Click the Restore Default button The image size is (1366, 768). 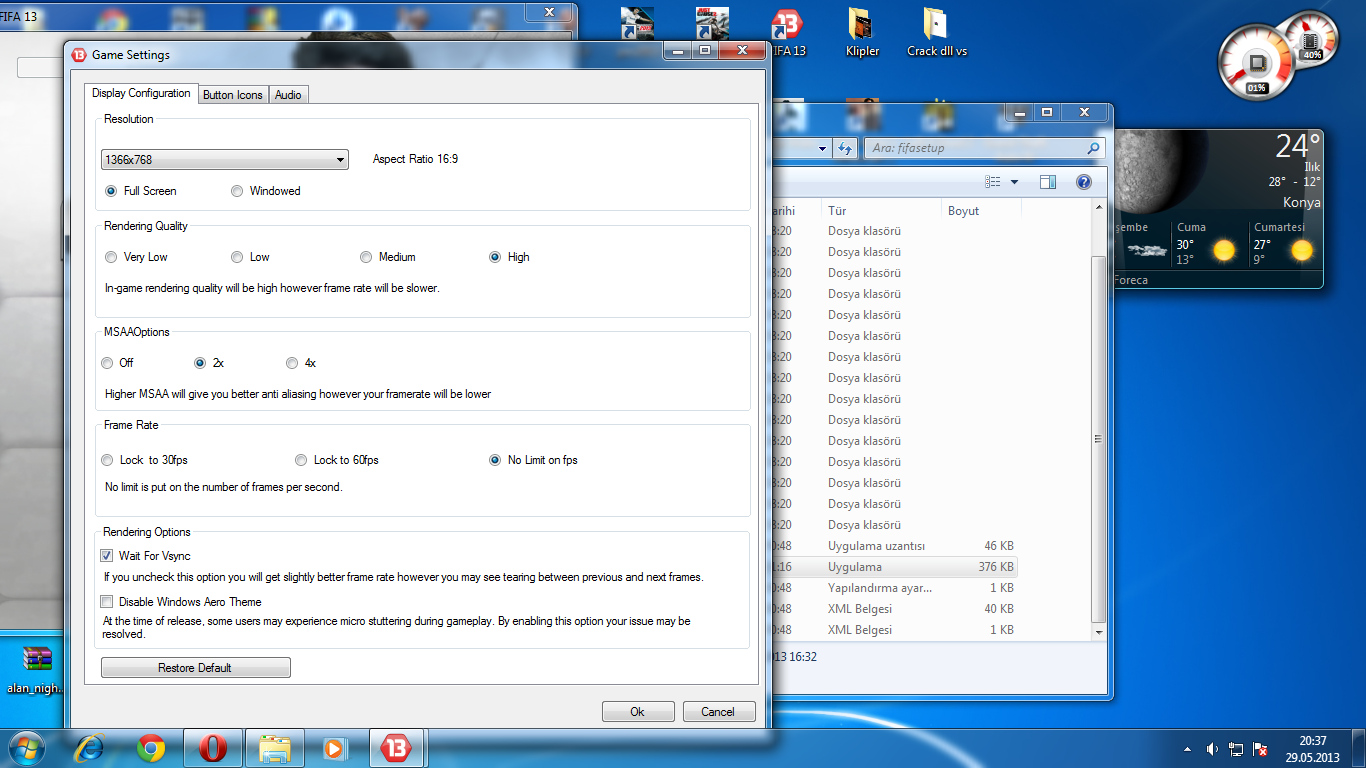[195, 668]
